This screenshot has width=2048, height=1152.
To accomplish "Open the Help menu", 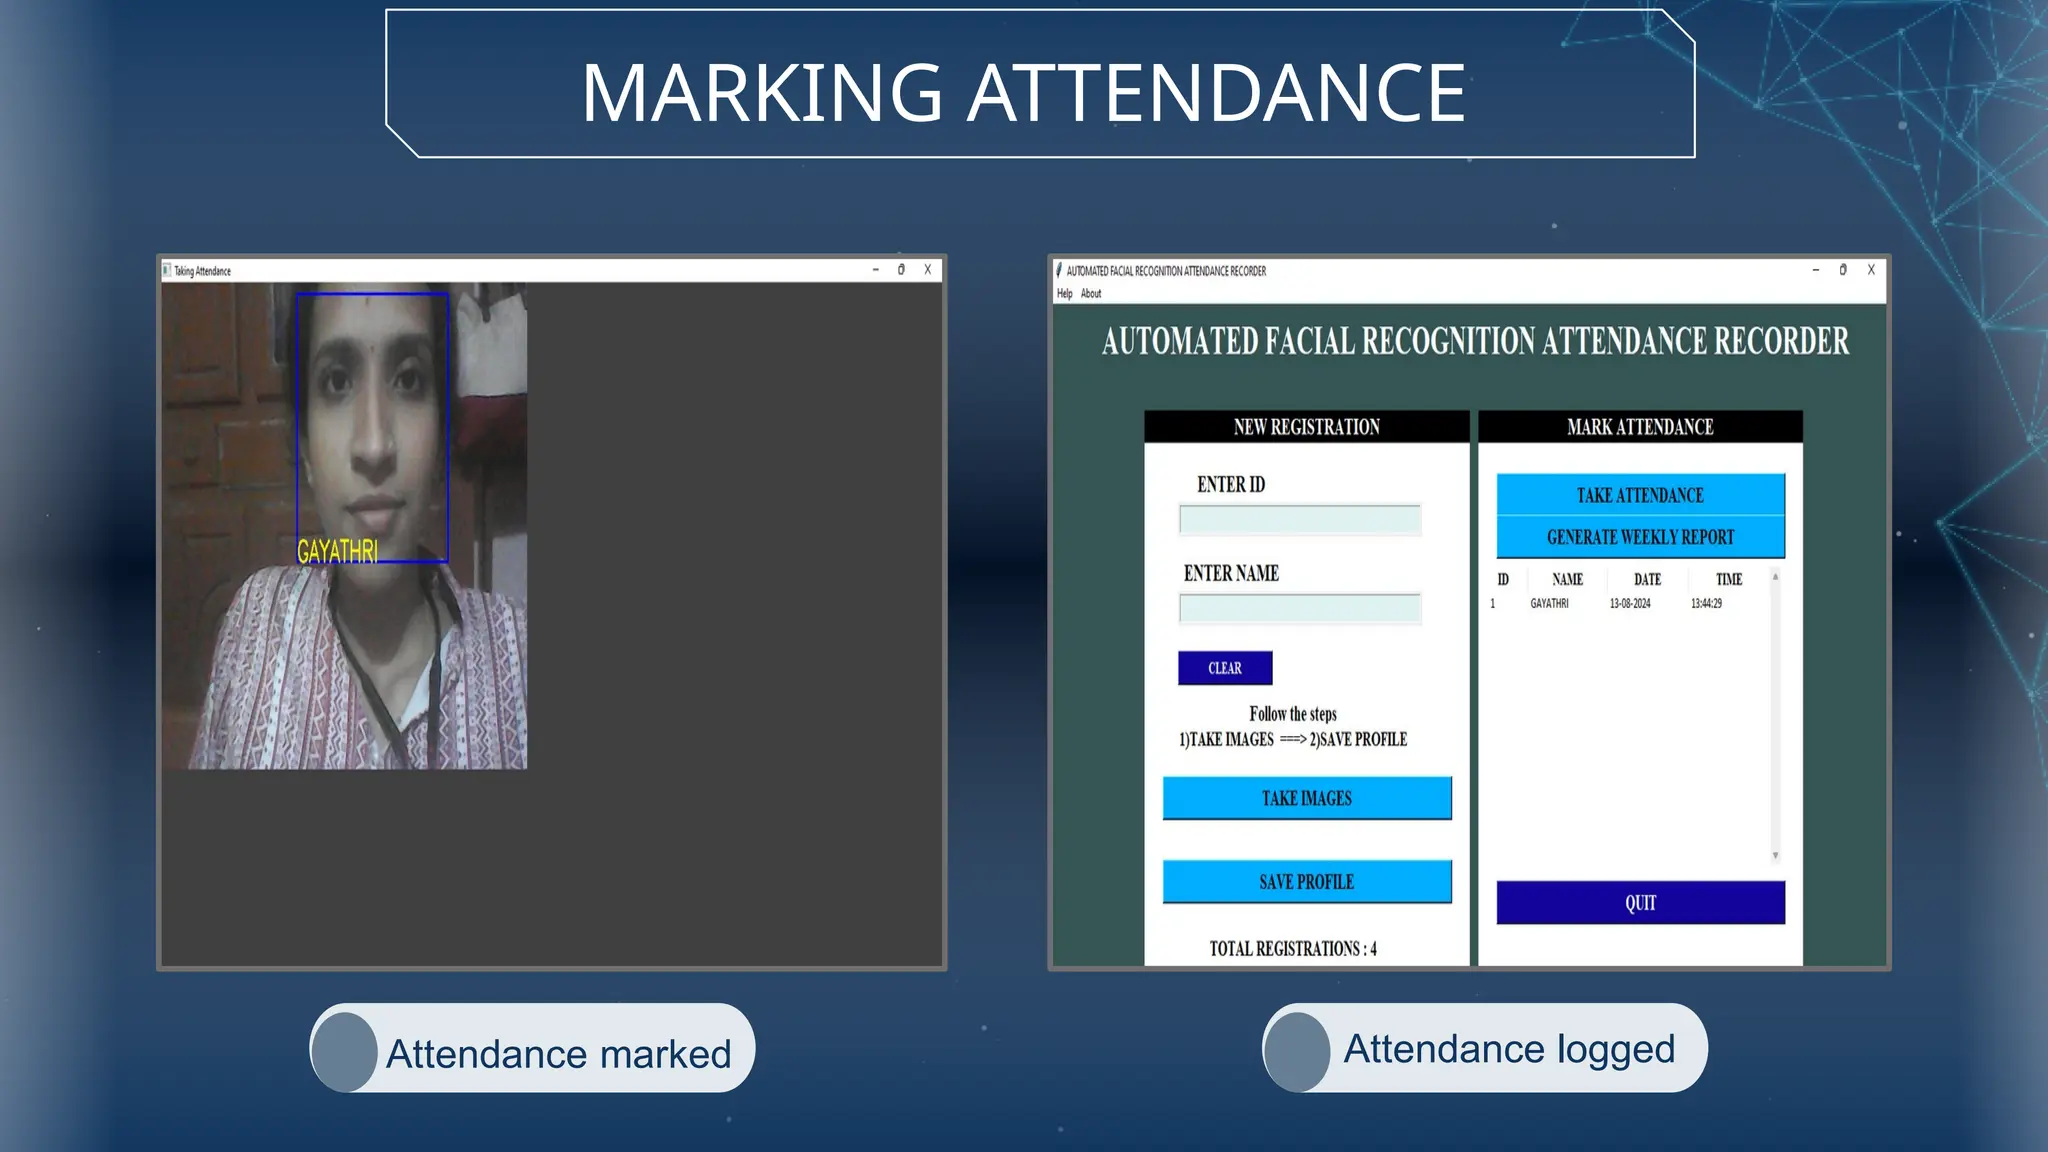I will click(x=1064, y=294).
